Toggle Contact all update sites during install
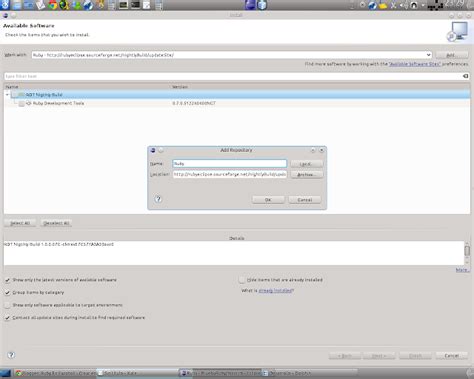474x379 pixels. click(x=7, y=318)
